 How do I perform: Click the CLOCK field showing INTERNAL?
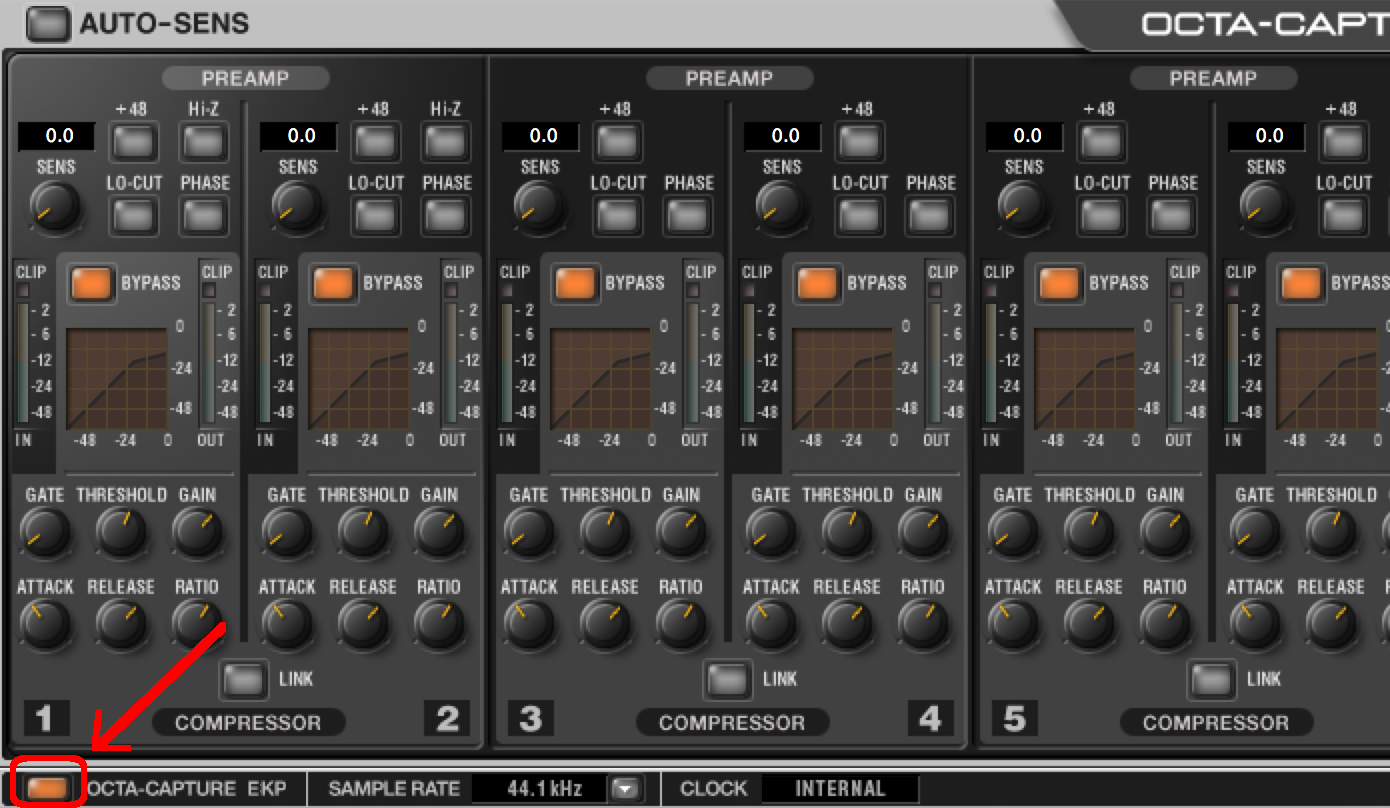[x=840, y=789]
